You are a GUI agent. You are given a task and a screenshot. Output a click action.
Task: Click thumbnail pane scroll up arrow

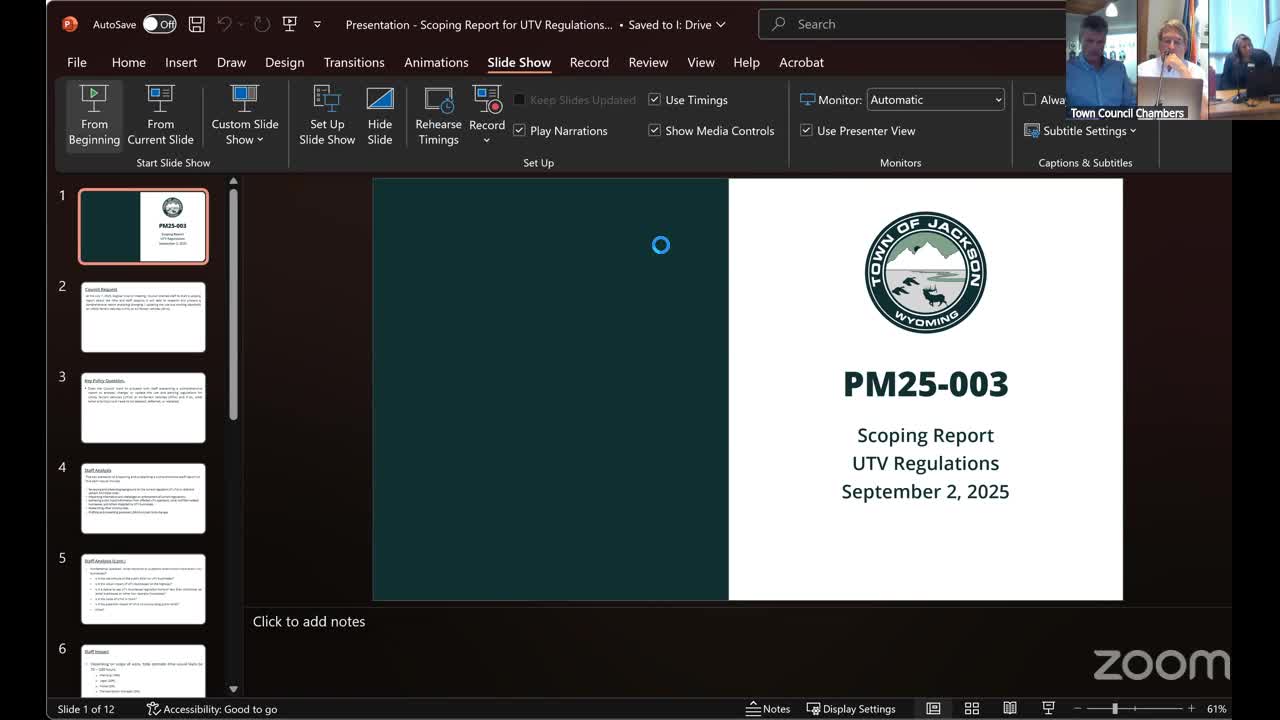point(233,182)
